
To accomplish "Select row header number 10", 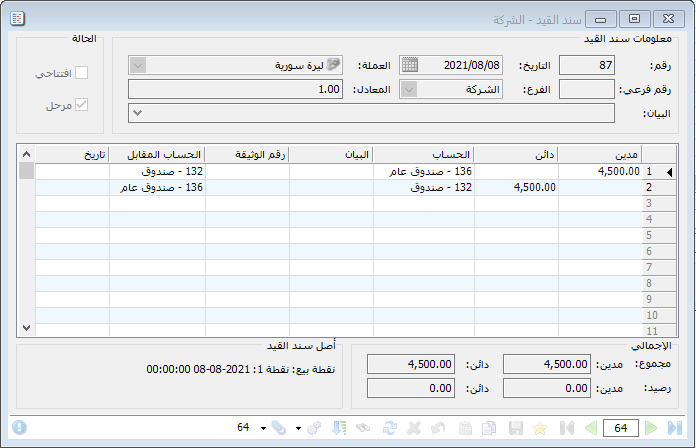I will [659, 315].
